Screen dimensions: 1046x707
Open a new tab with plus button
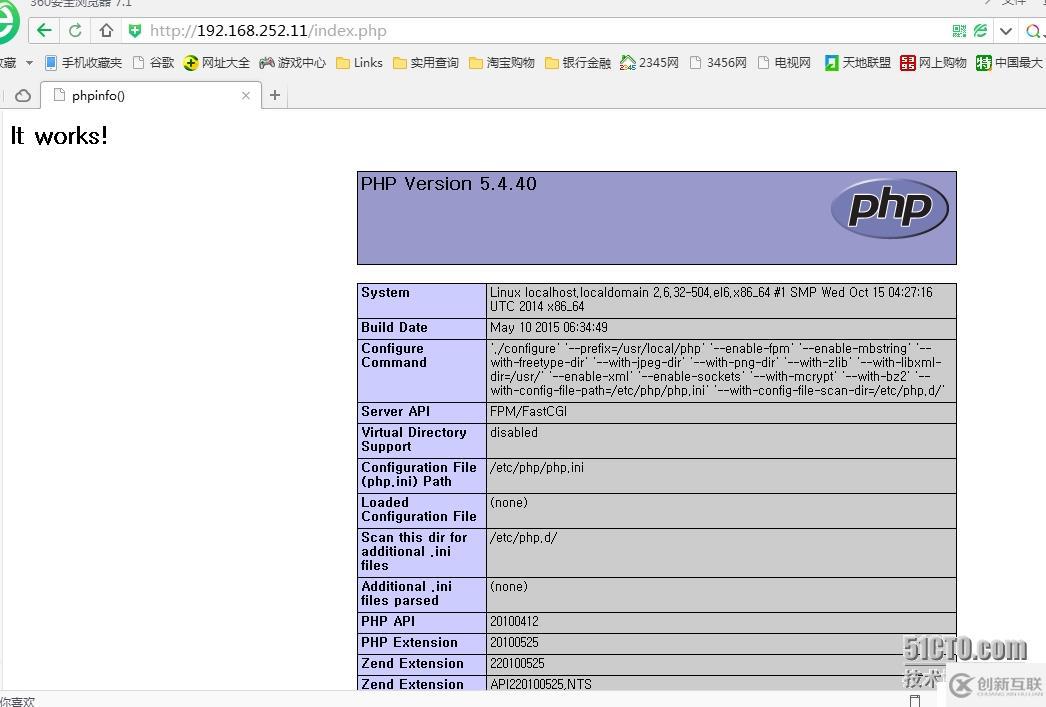(275, 95)
